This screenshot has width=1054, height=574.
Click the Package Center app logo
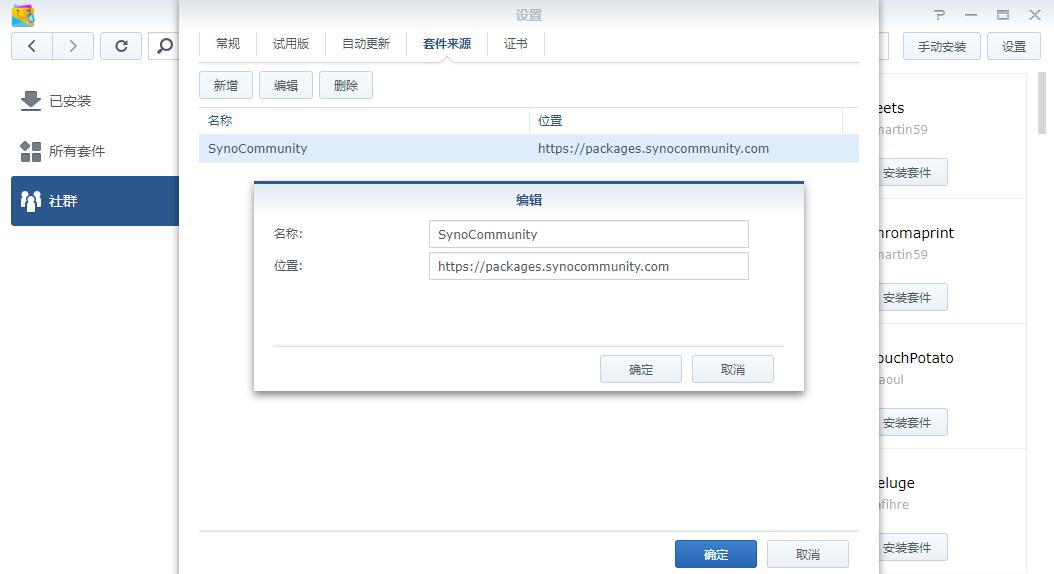point(23,15)
